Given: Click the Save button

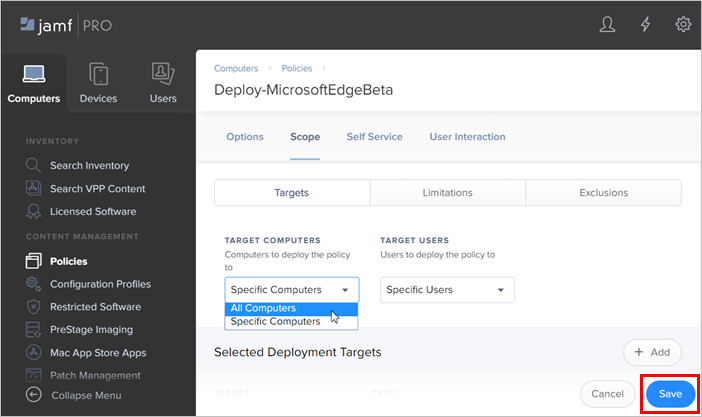Looking at the screenshot, I should coord(670,394).
